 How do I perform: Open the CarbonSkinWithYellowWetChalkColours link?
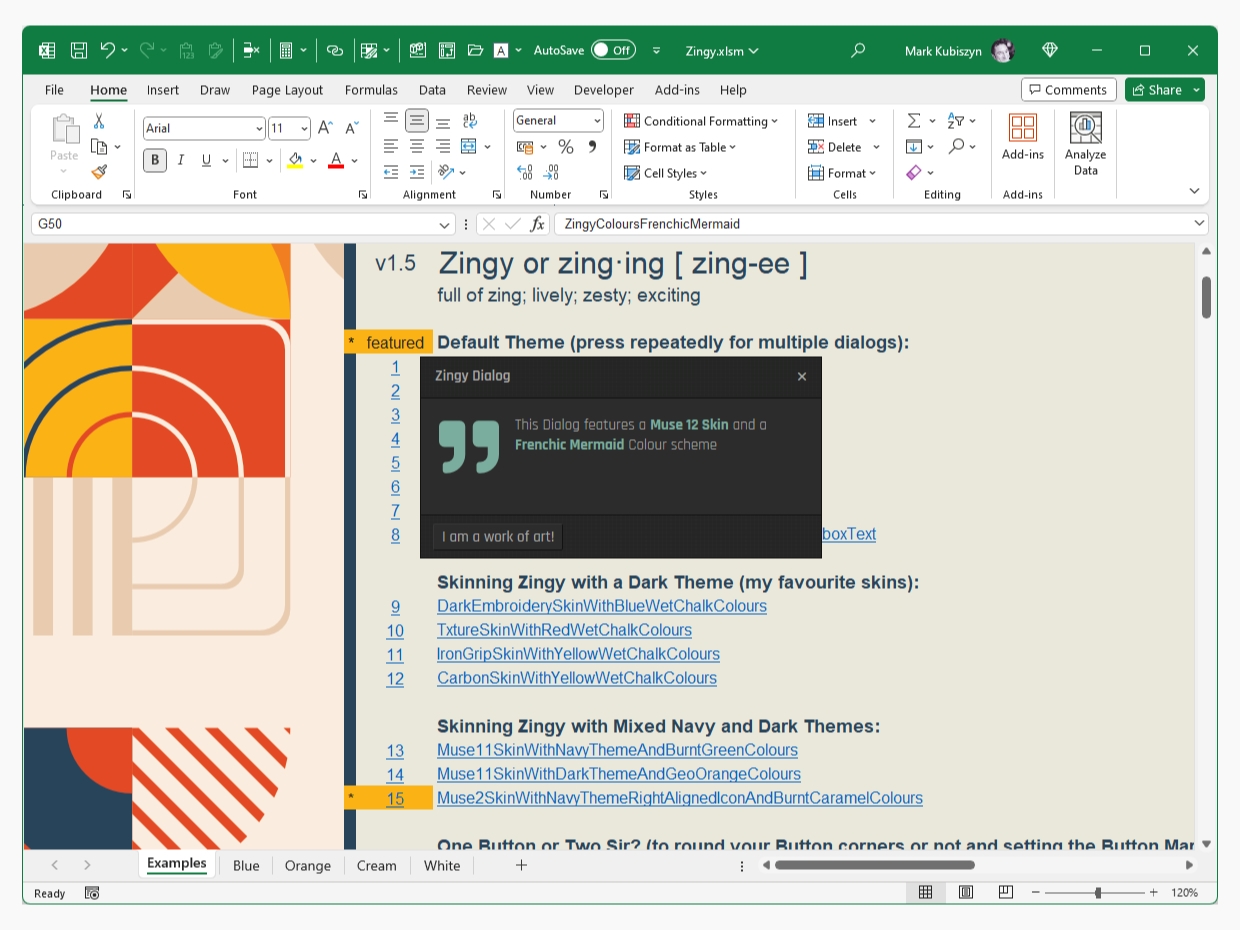click(x=576, y=678)
